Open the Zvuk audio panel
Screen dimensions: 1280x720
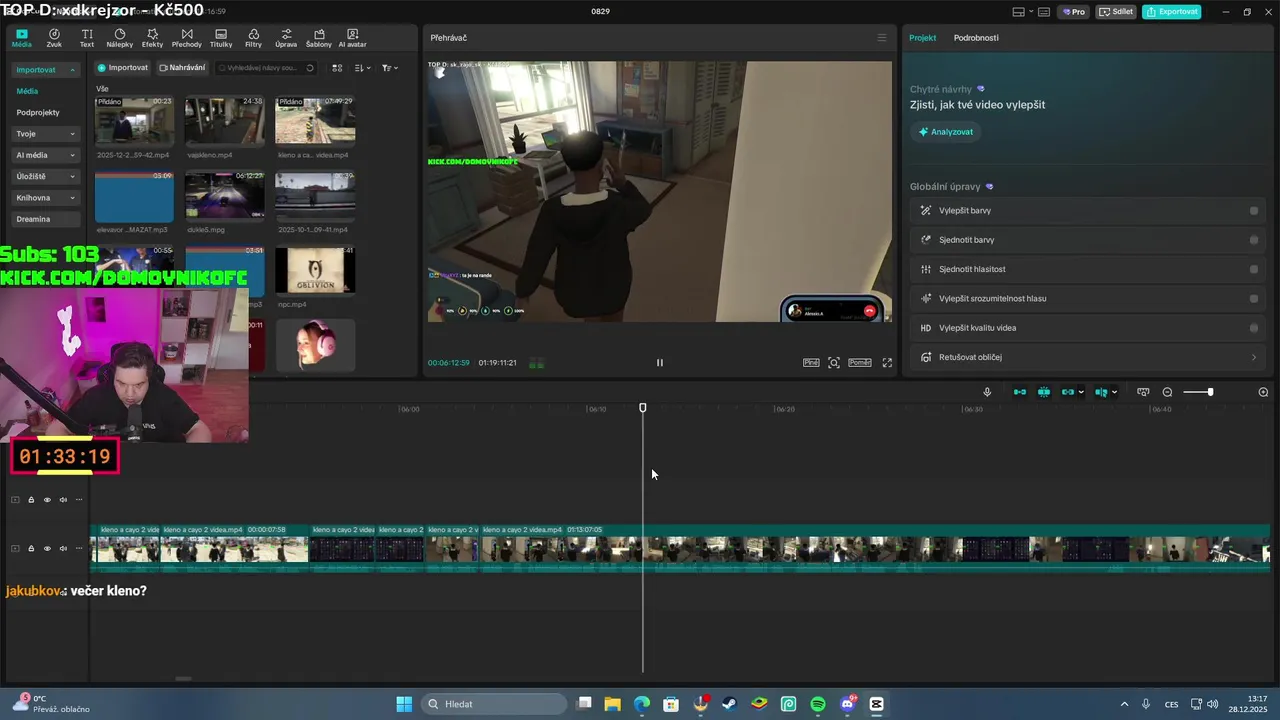[54, 38]
